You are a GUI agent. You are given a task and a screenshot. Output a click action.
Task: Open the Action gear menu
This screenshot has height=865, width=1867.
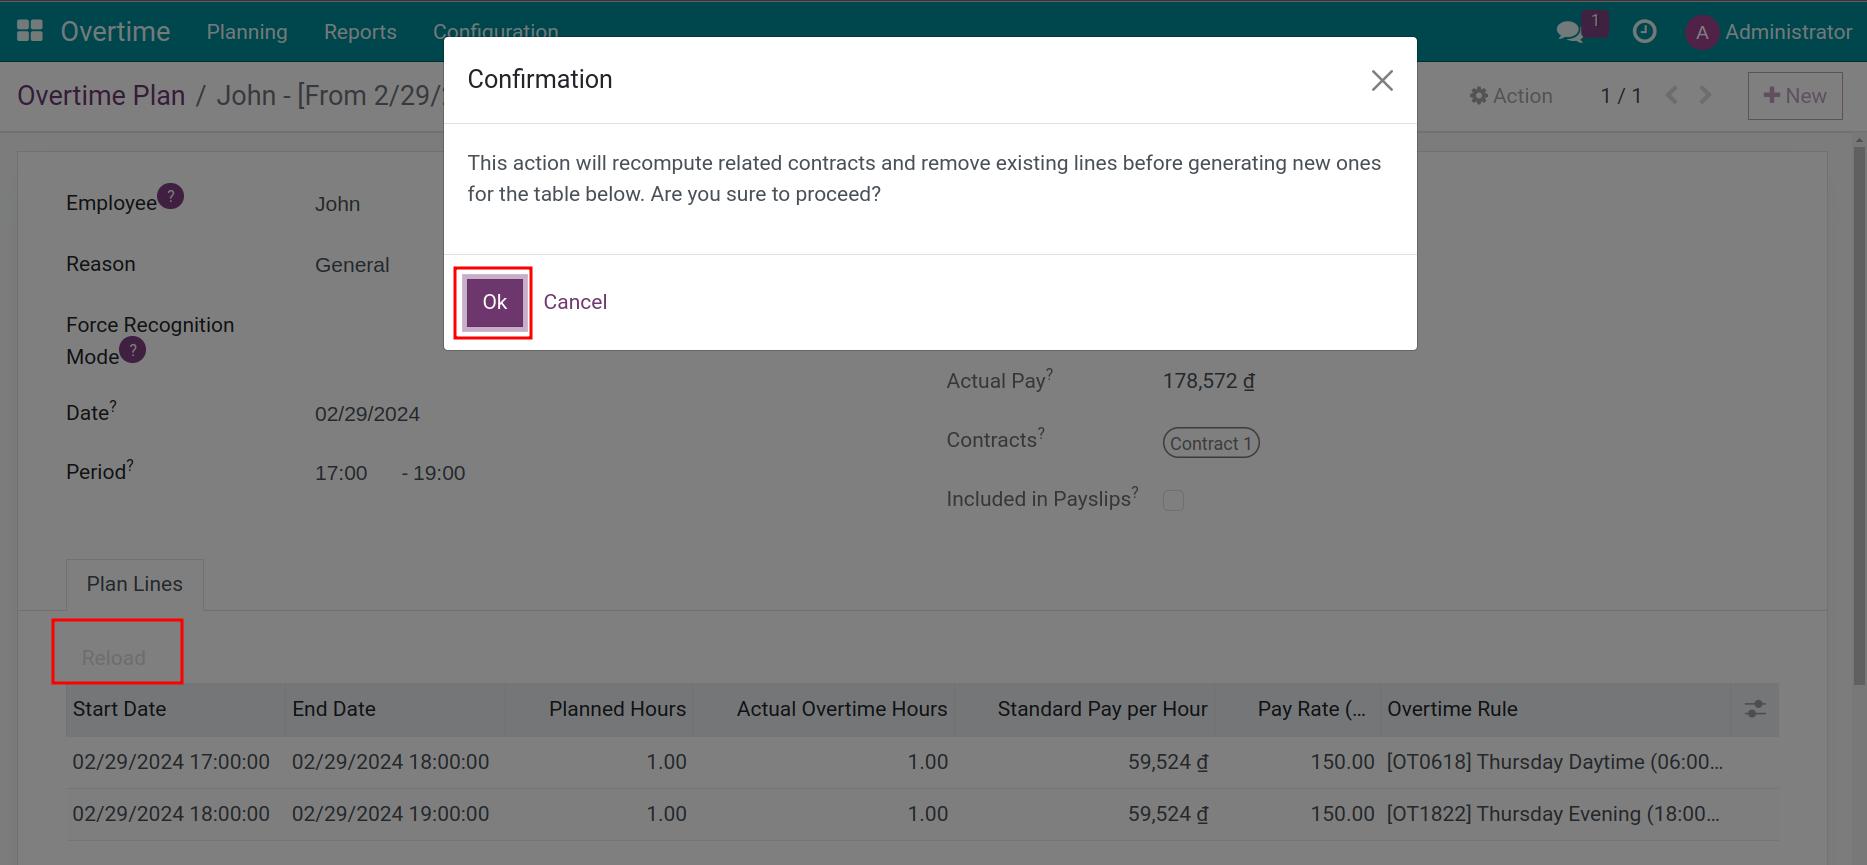tap(1511, 96)
